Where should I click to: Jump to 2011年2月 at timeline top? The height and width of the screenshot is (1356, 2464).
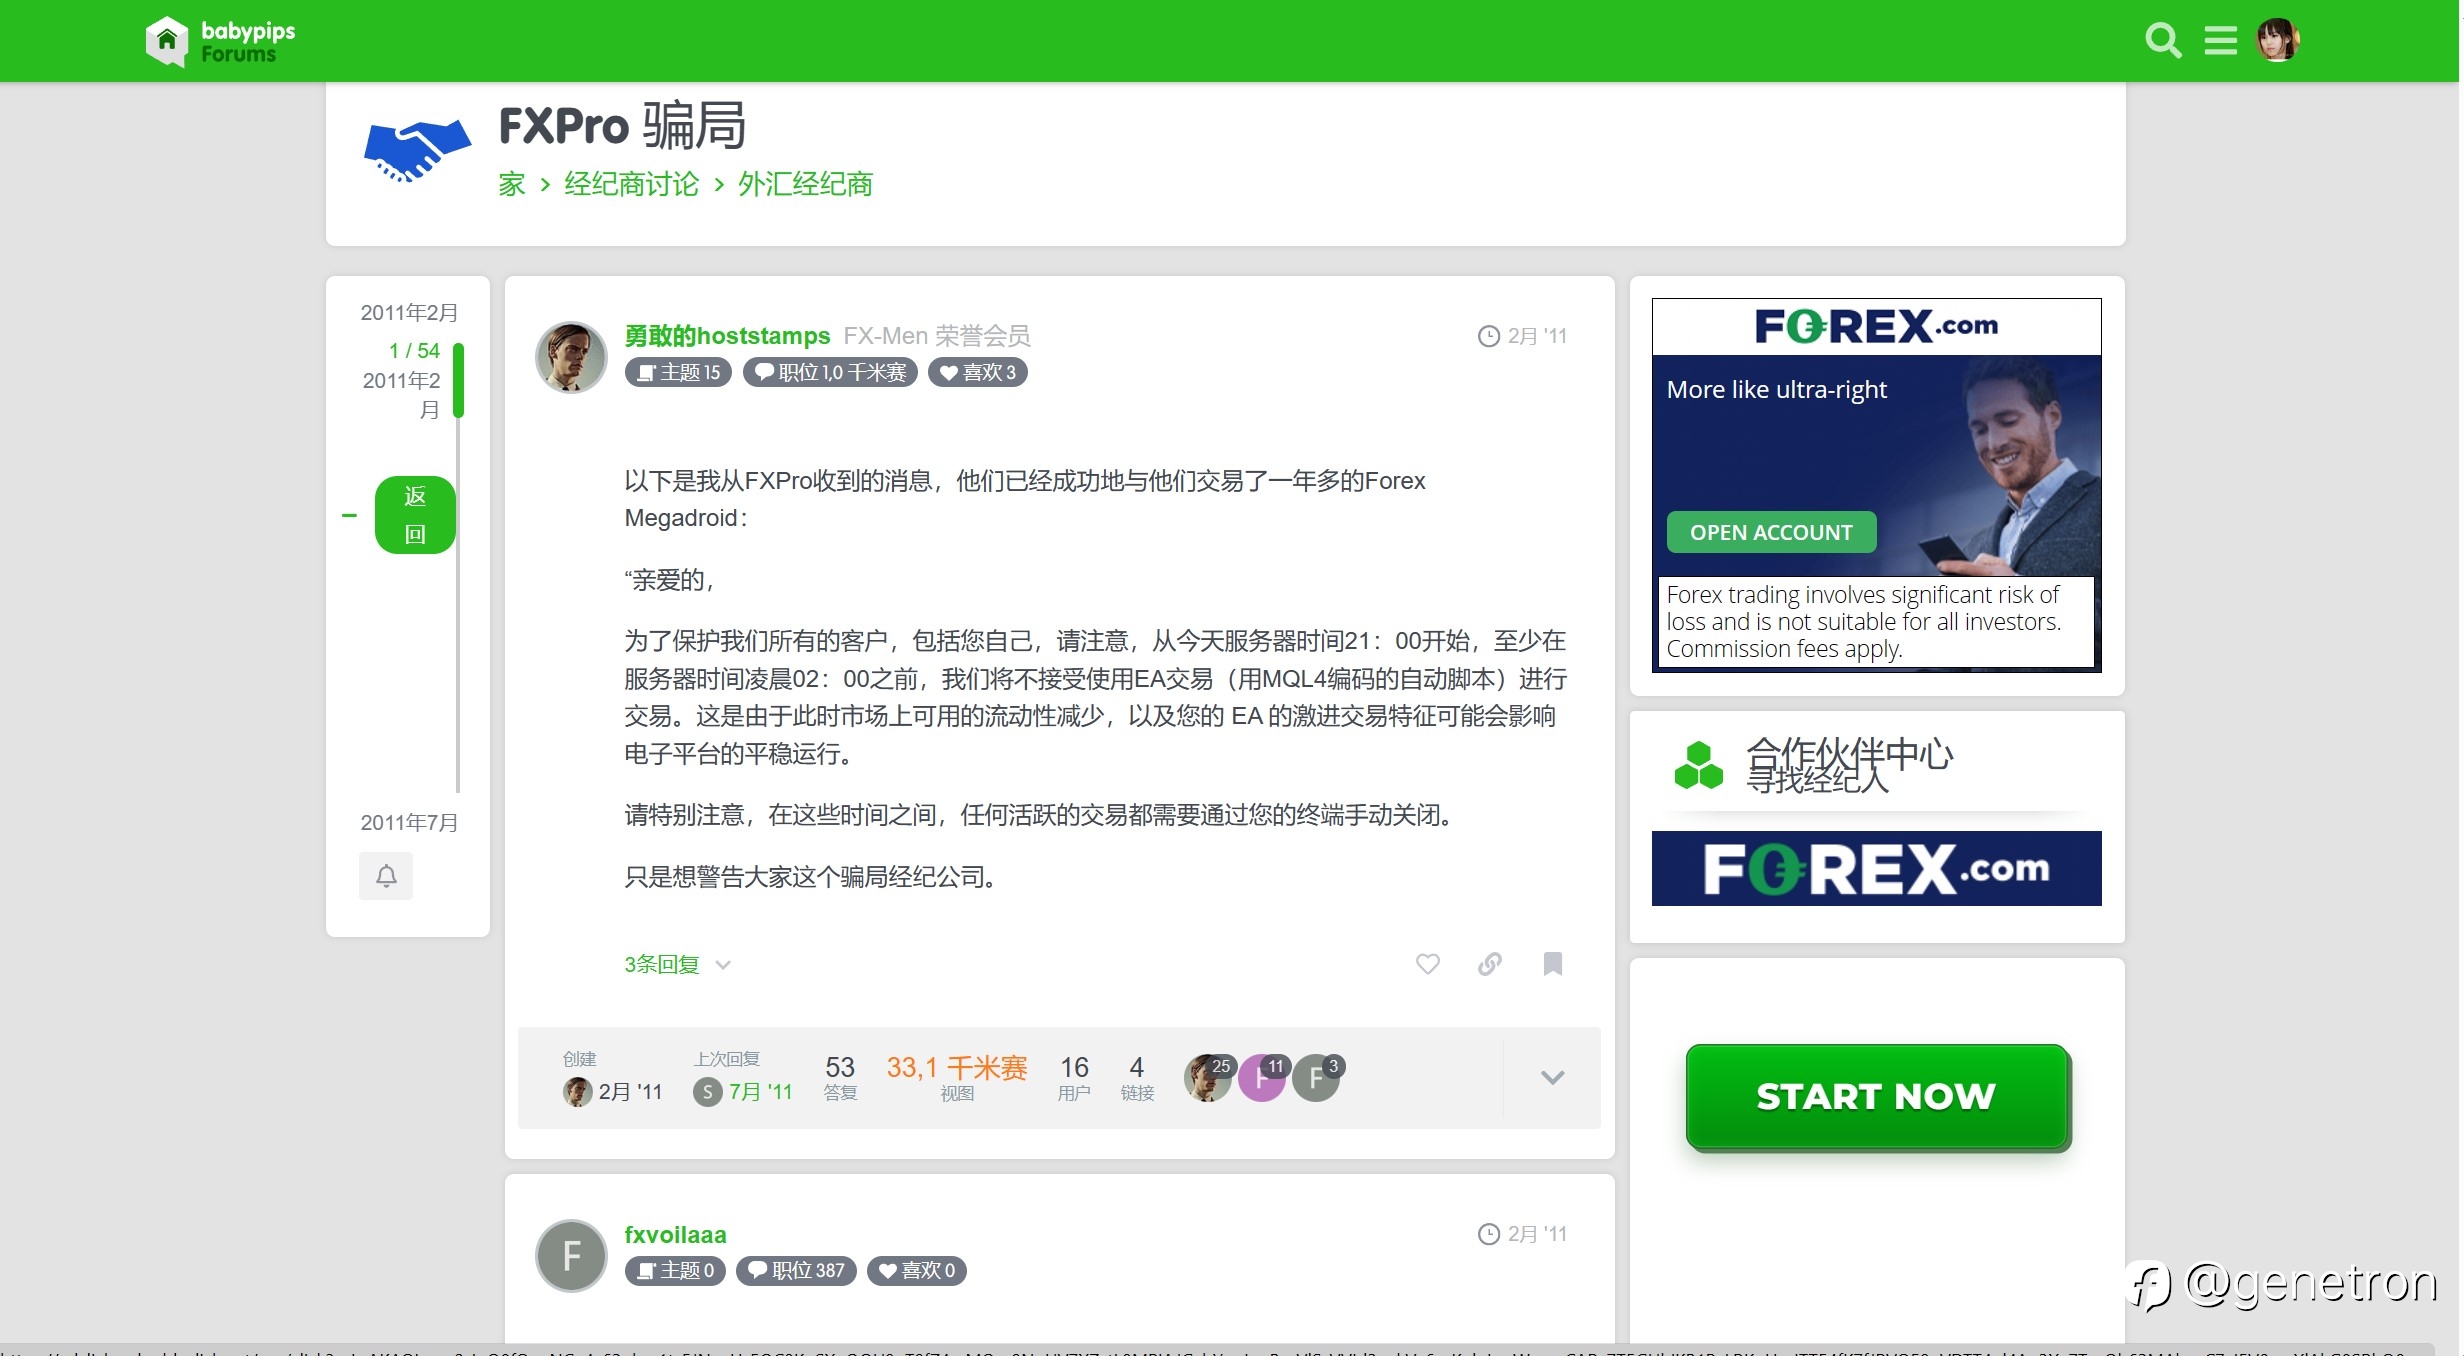409,313
